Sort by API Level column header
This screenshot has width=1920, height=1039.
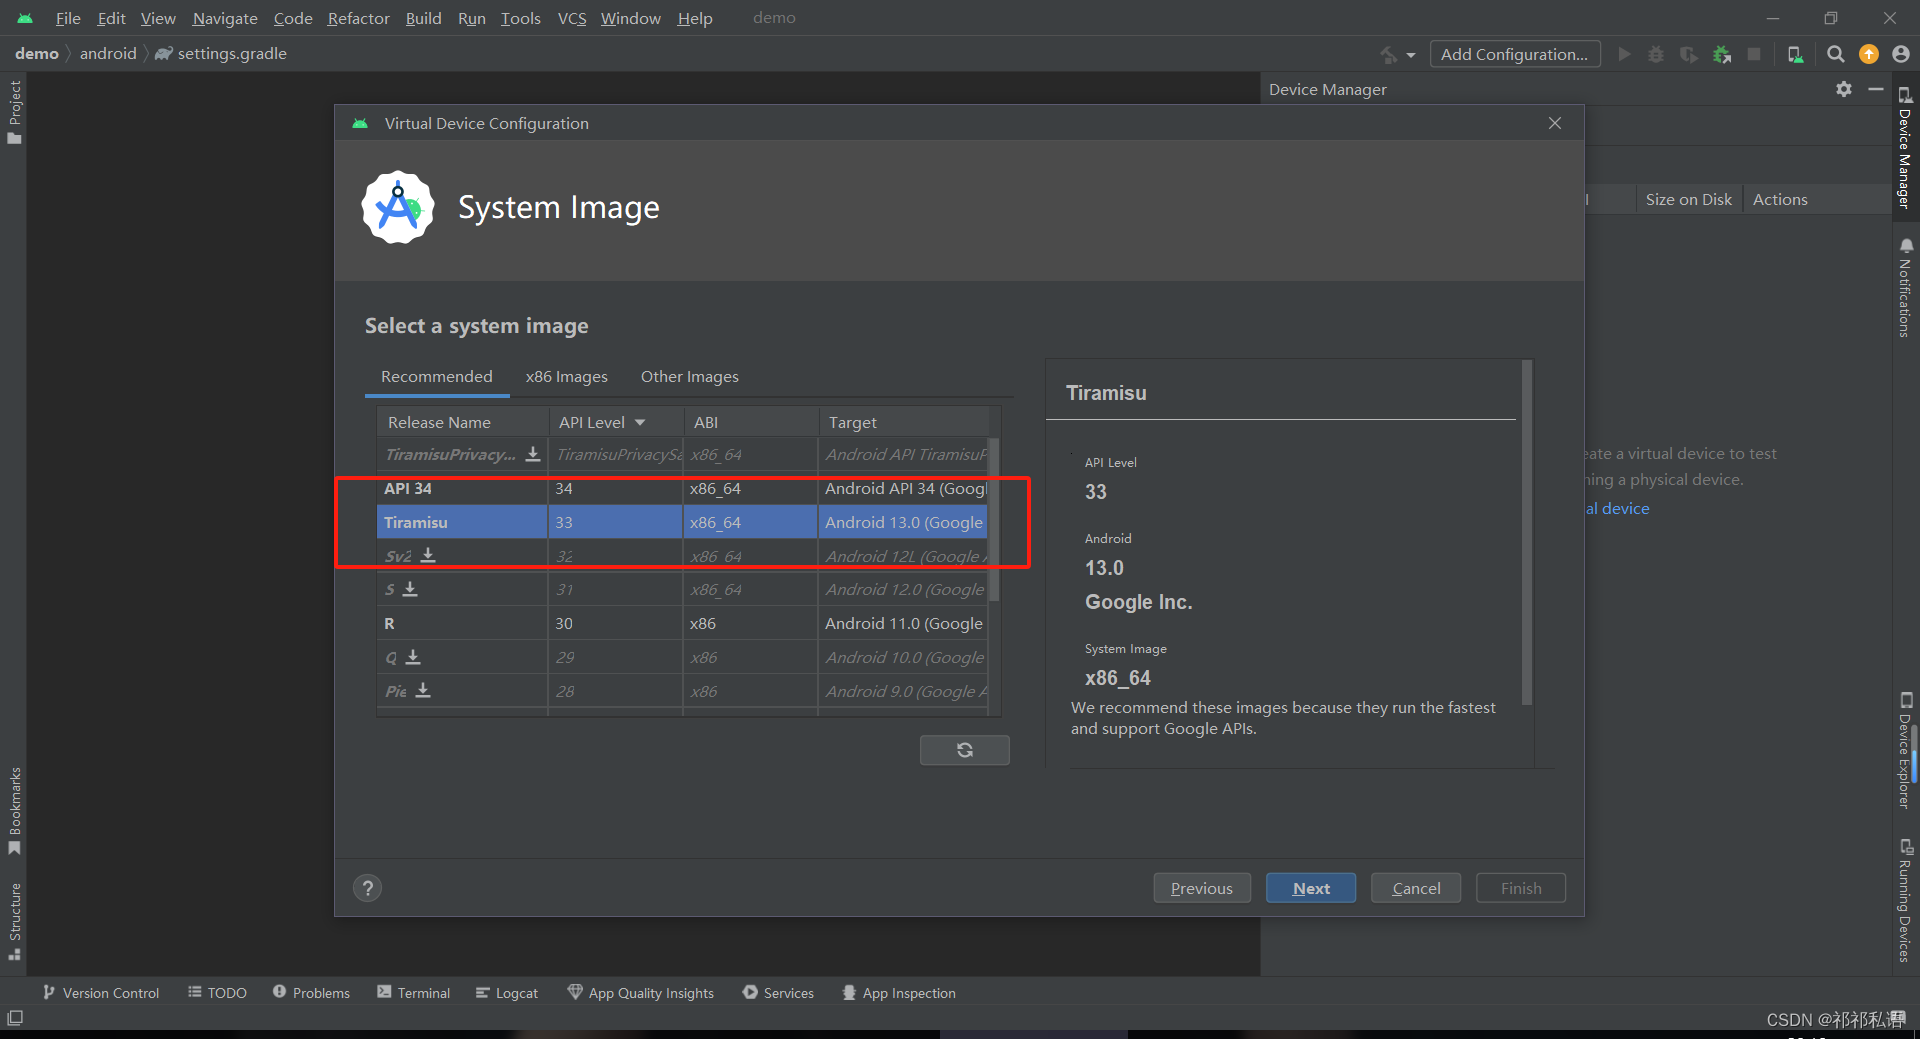pyautogui.click(x=615, y=422)
